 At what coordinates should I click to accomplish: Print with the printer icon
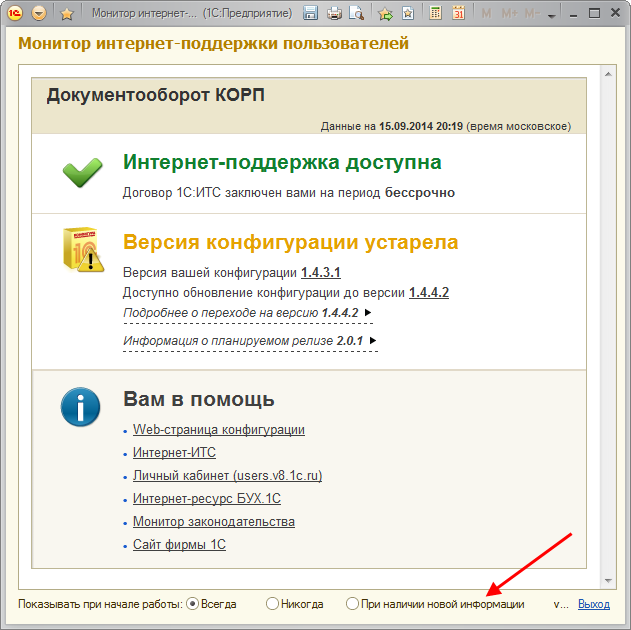coord(334,14)
